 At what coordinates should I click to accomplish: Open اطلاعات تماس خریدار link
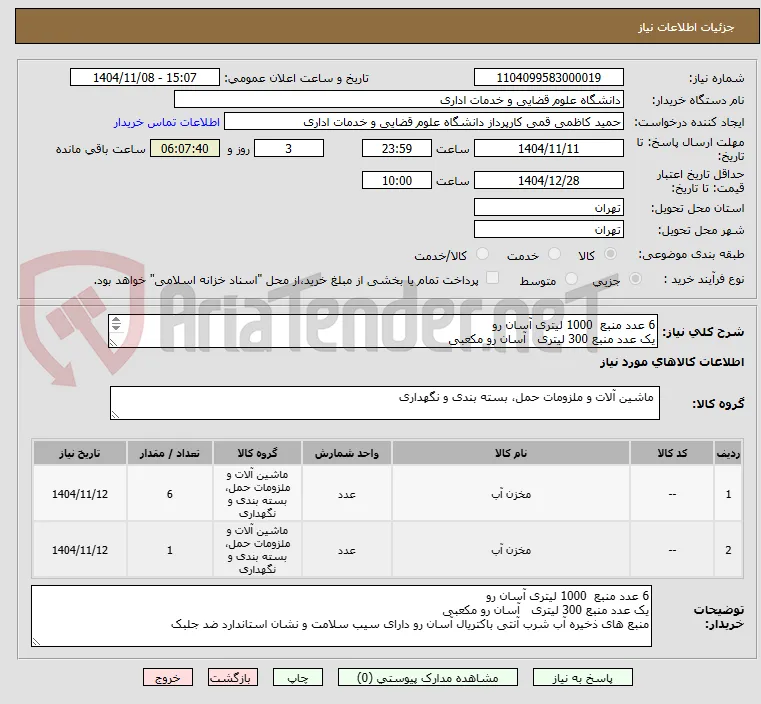167,122
